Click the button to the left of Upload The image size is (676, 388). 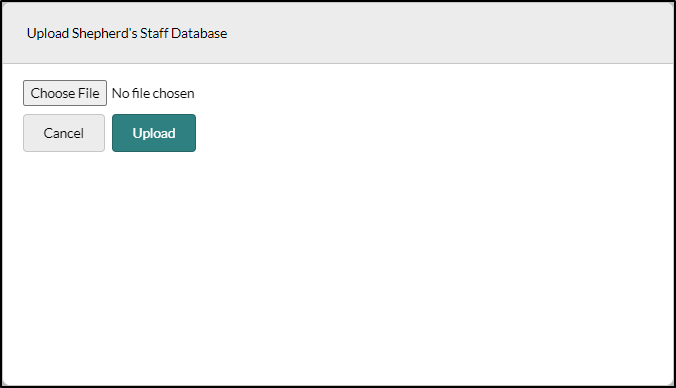click(64, 133)
